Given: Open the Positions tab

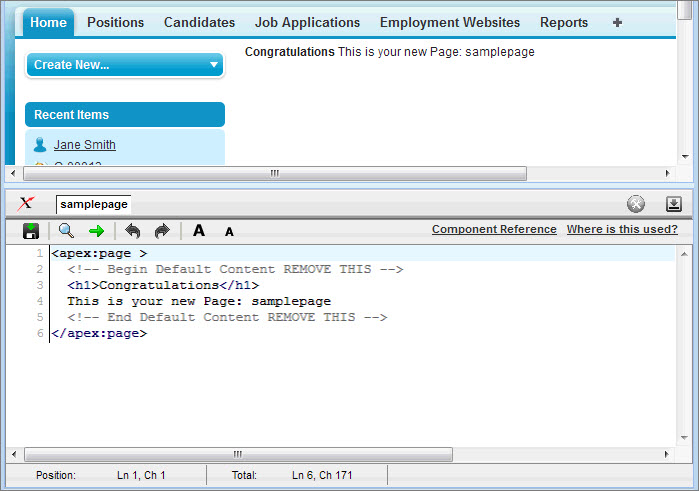Looking at the screenshot, I should coord(115,22).
